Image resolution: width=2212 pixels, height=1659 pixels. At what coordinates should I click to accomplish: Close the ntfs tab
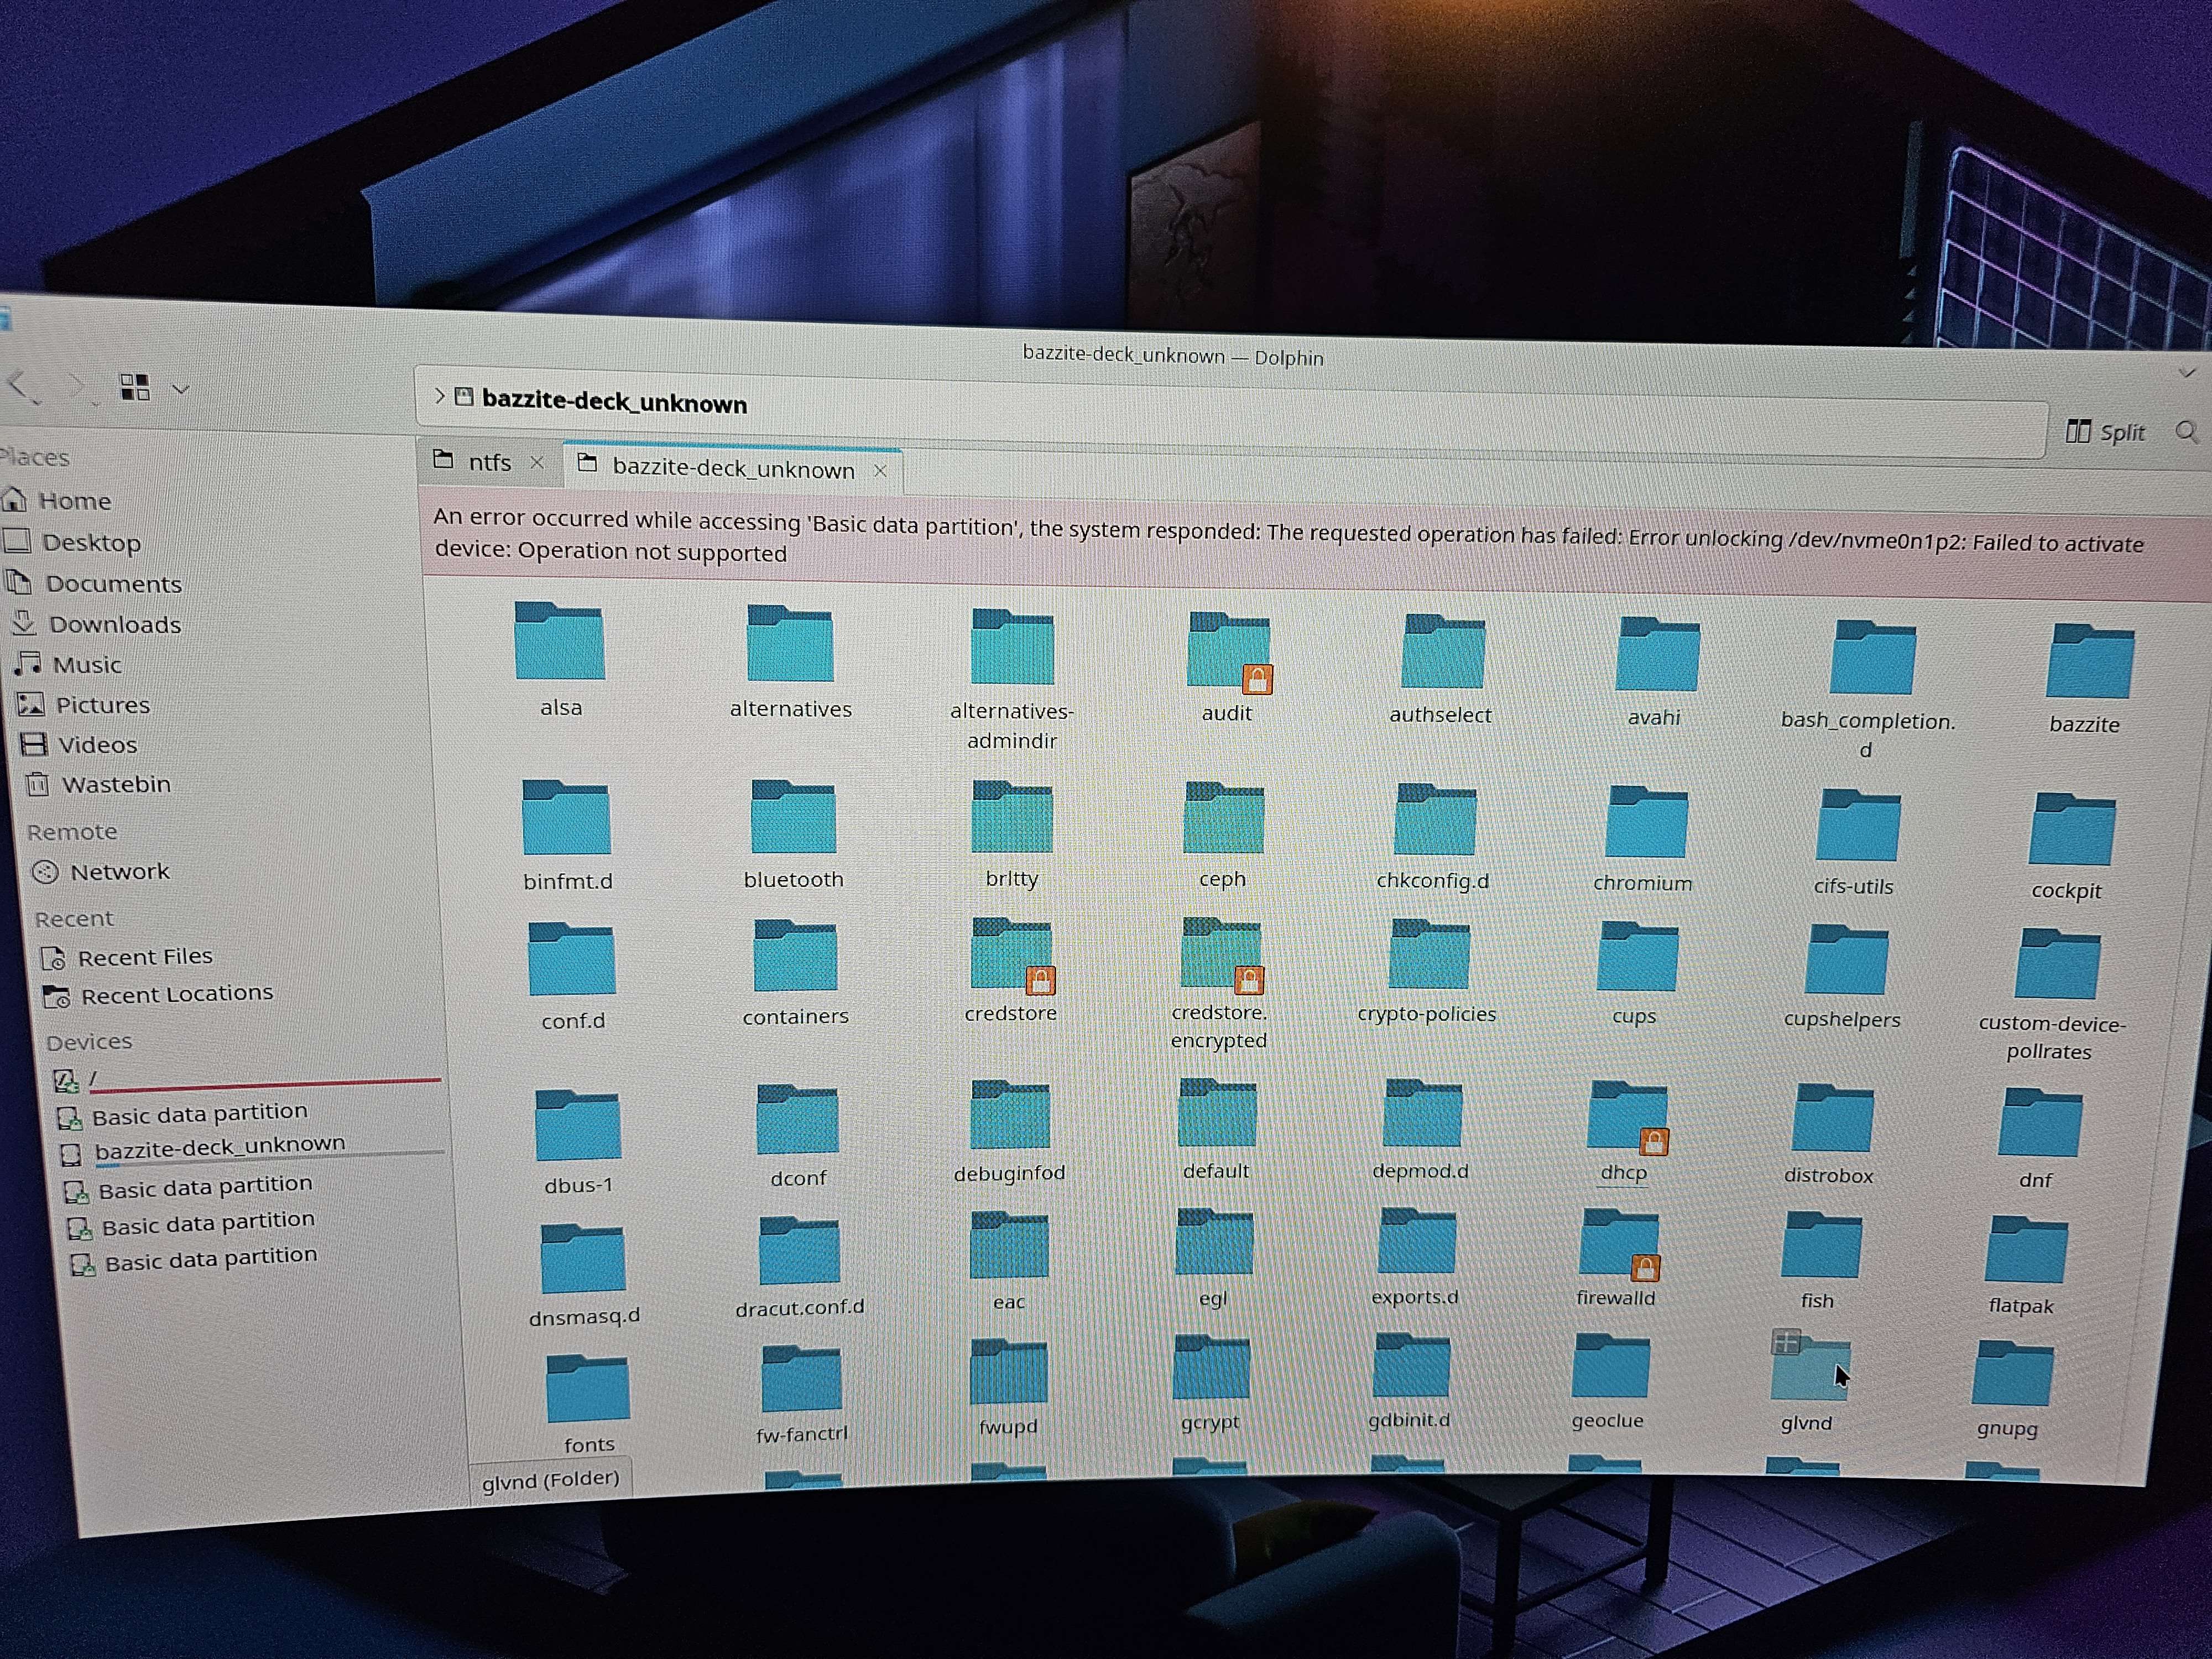pyautogui.click(x=537, y=463)
